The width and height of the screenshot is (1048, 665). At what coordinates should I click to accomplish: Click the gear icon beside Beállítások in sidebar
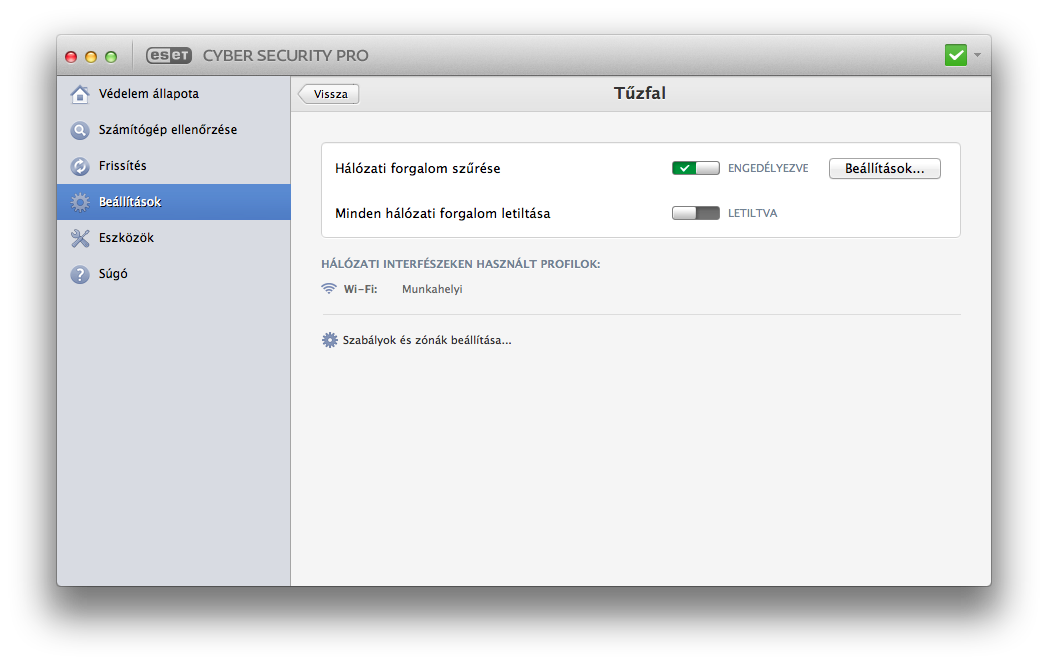[x=80, y=203]
